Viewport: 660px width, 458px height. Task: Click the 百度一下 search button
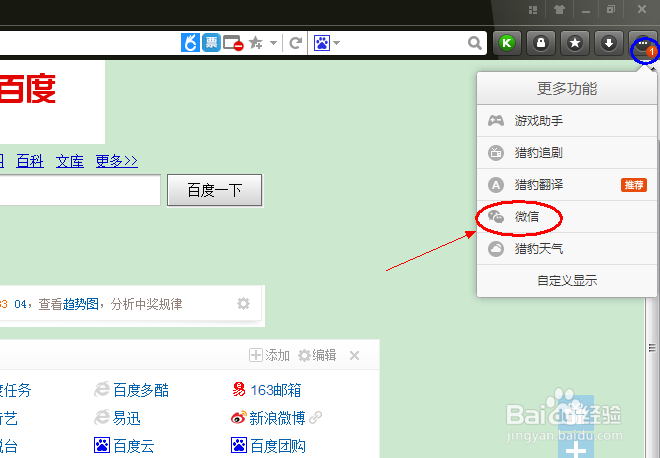(215, 190)
